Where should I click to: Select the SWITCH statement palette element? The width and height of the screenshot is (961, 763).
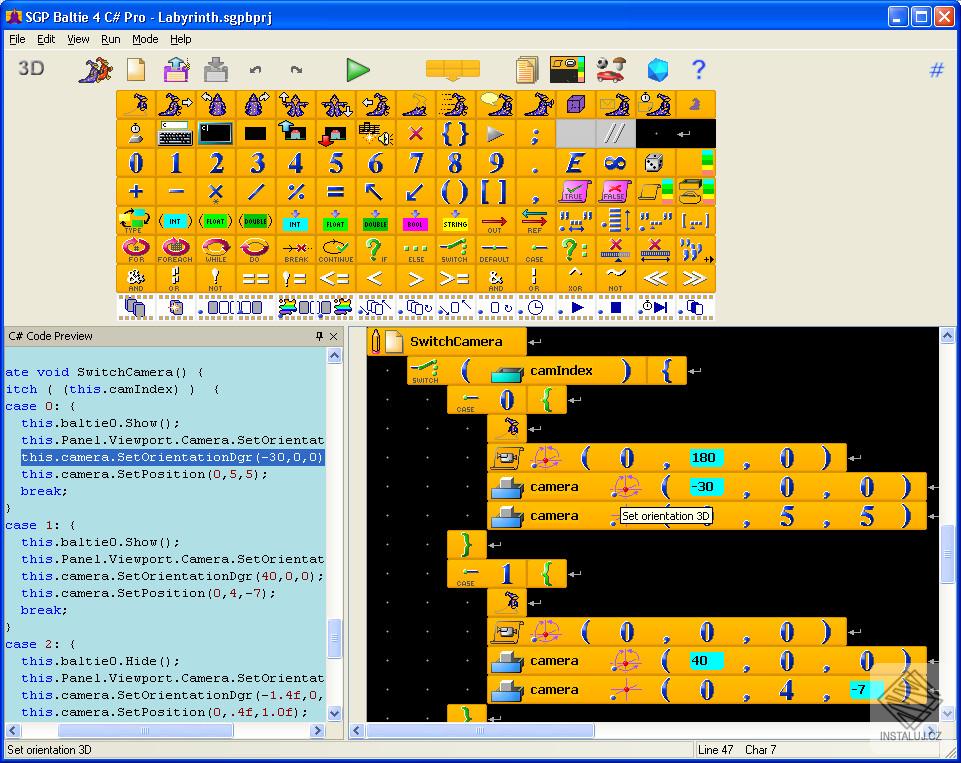coord(455,250)
